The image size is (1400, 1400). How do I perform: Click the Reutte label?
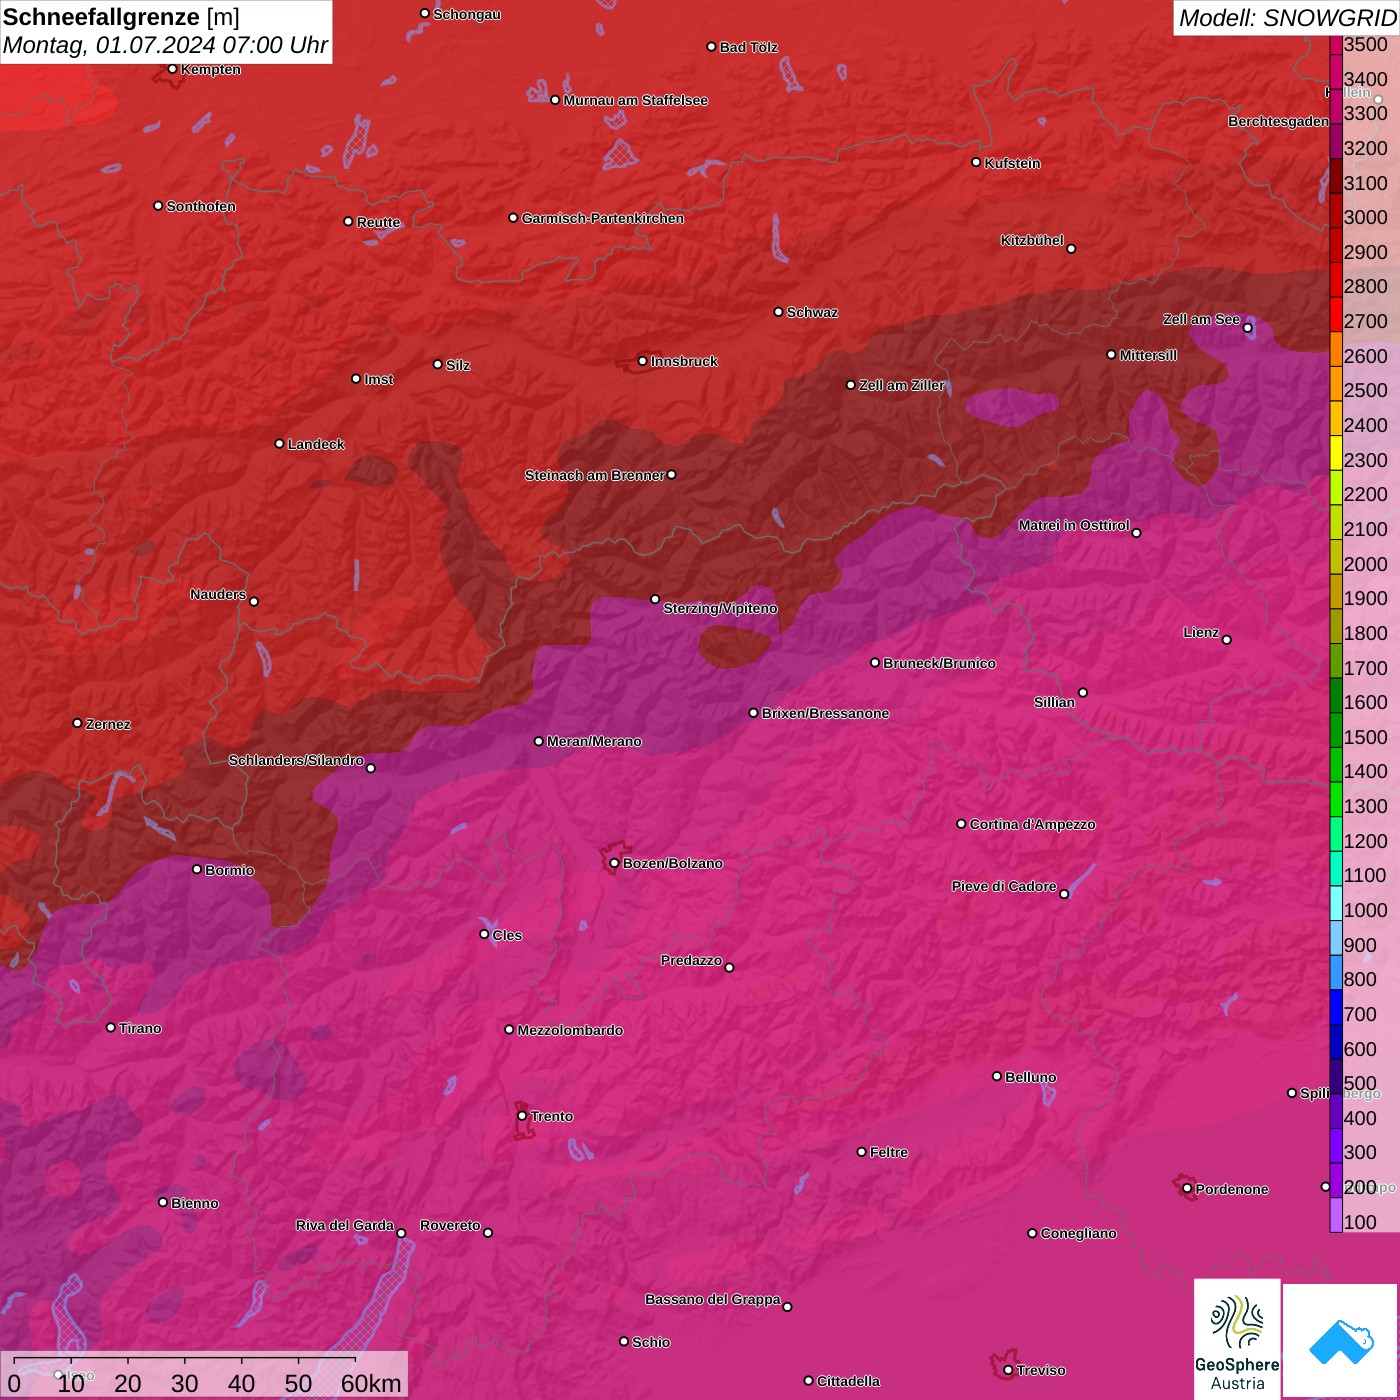click(x=378, y=222)
